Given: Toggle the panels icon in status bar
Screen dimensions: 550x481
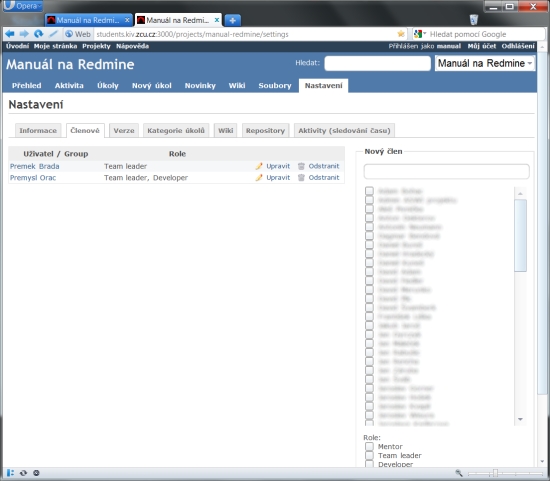Looking at the screenshot, I should (x=11, y=473).
